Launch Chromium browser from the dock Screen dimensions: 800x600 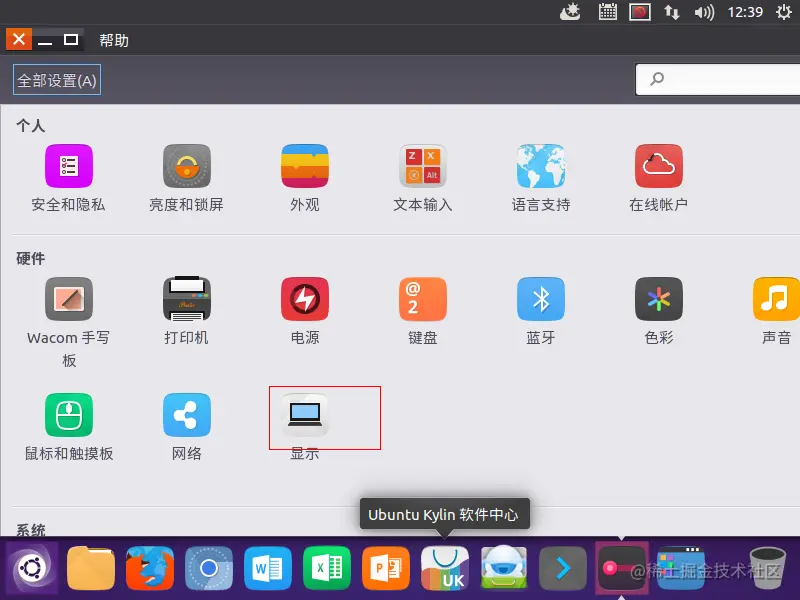coord(209,568)
